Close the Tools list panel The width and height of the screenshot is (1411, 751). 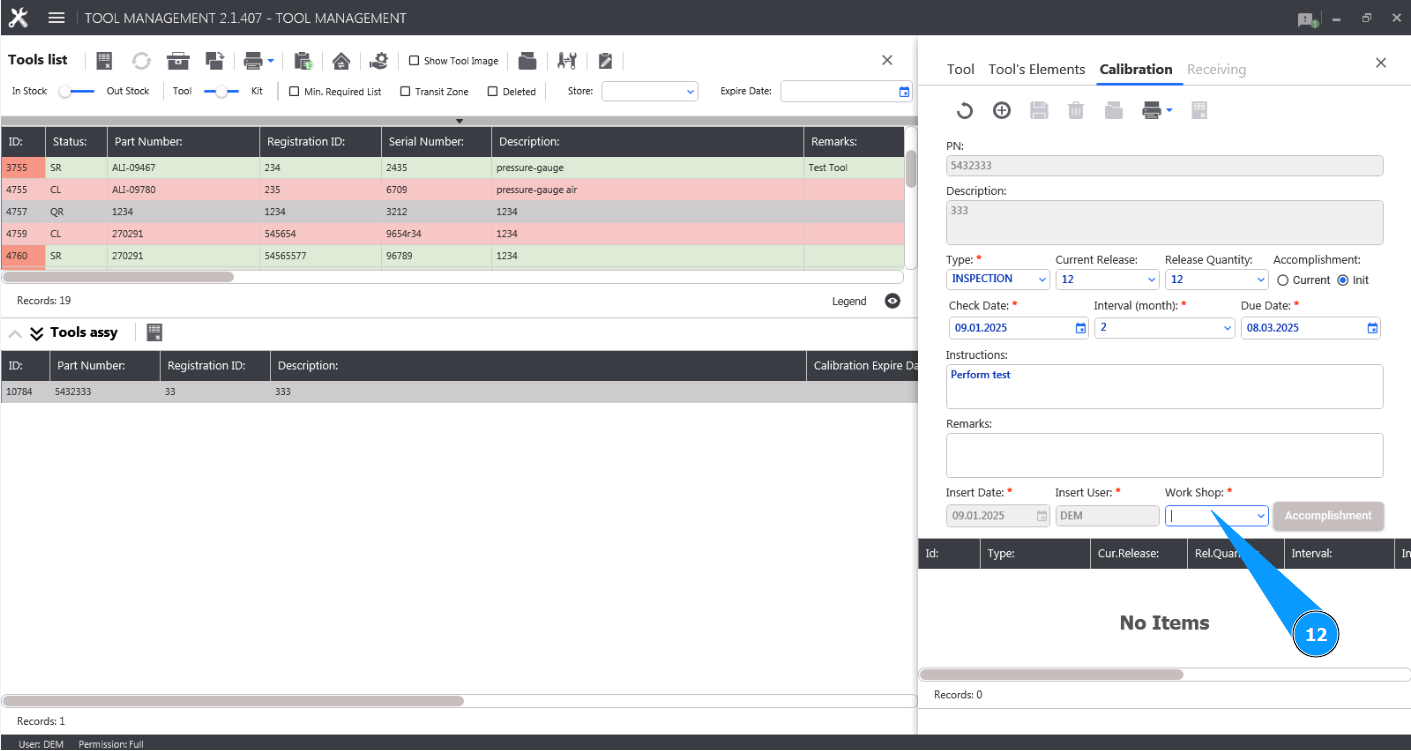click(x=887, y=60)
